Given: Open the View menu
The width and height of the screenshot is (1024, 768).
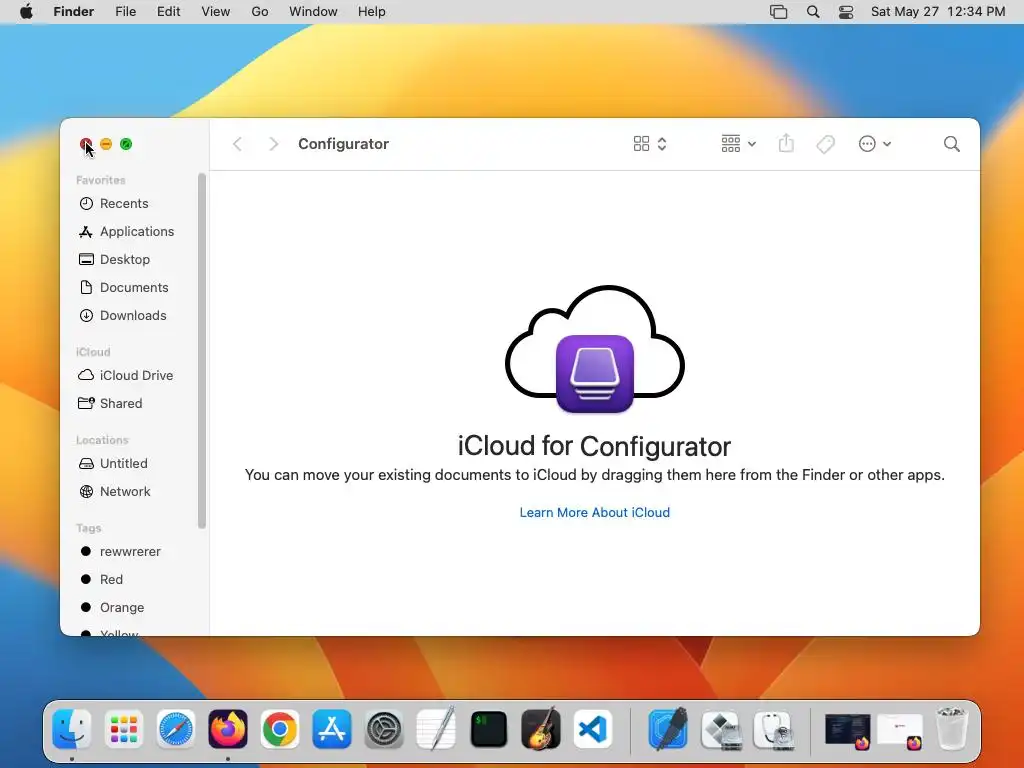Looking at the screenshot, I should (x=216, y=12).
